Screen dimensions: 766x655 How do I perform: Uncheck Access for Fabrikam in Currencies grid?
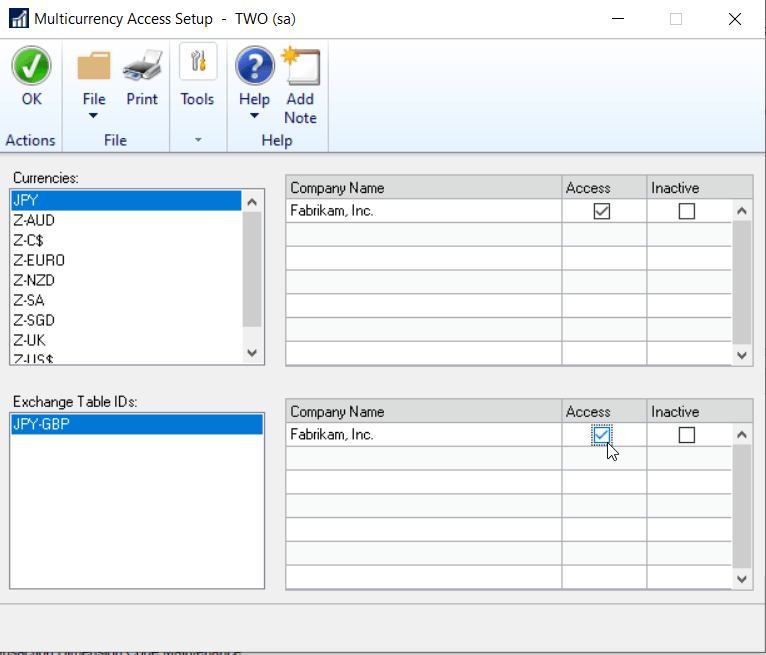coord(602,211)
